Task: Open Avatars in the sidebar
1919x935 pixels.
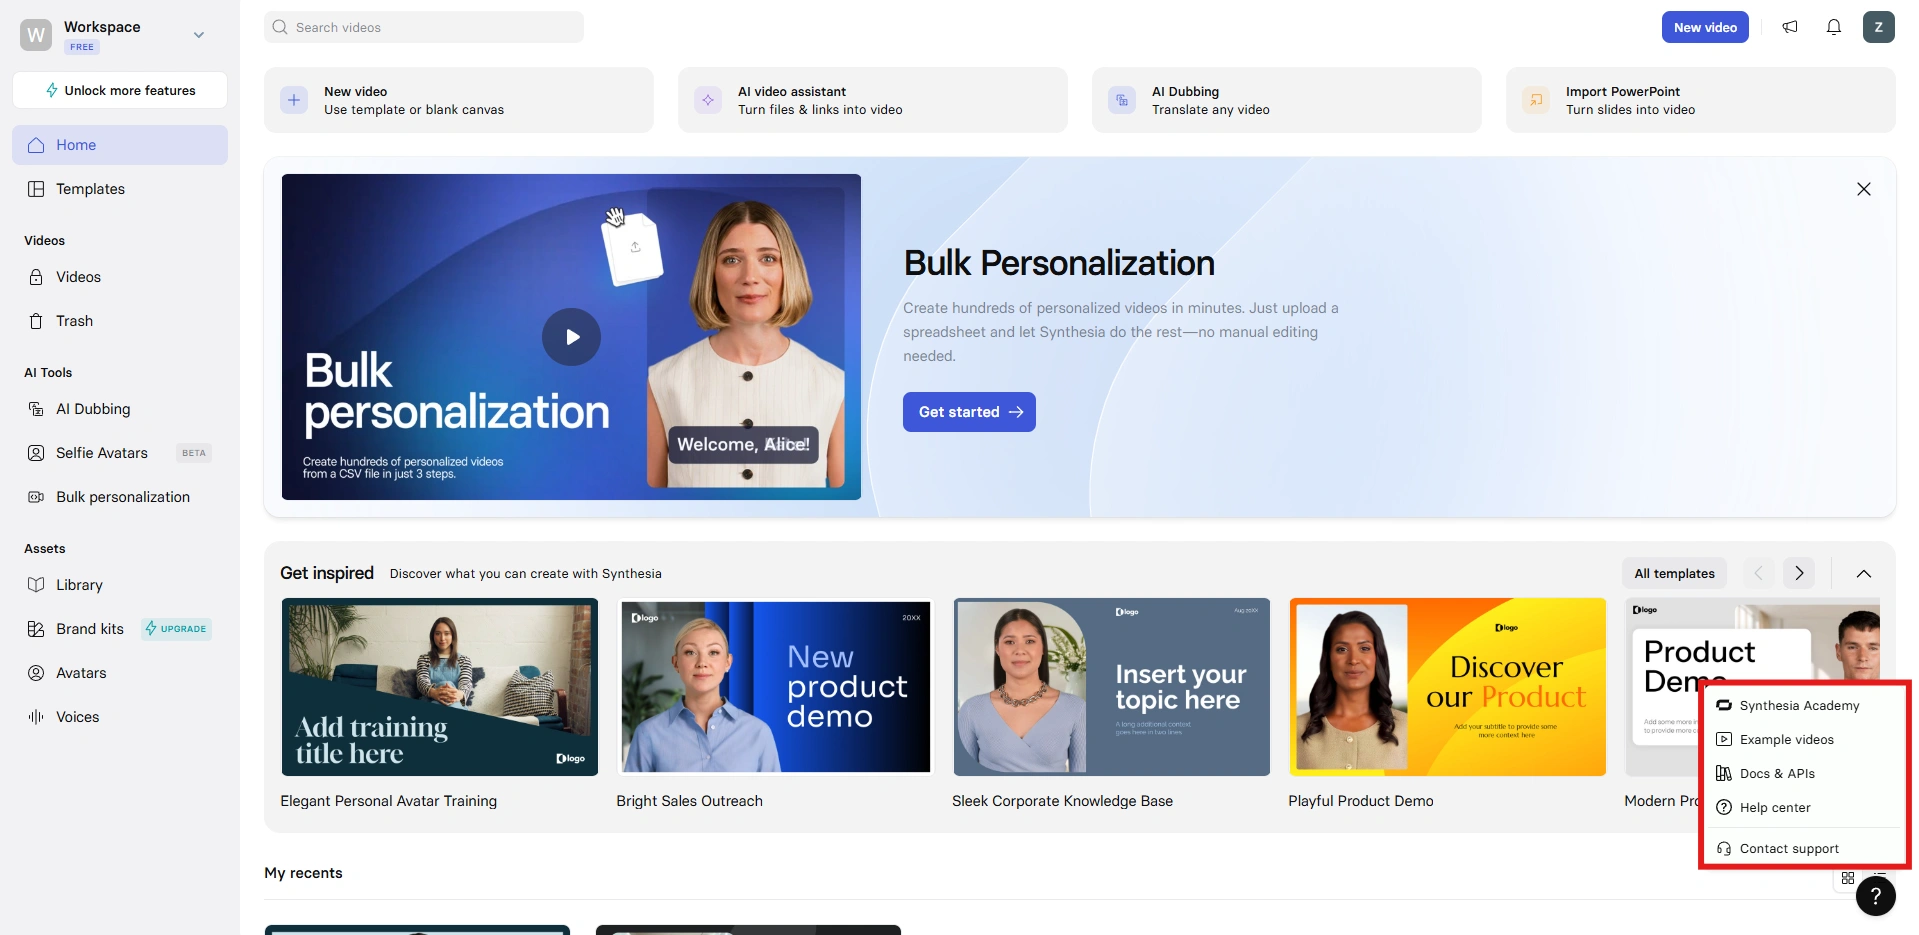Action: [120, 673]
